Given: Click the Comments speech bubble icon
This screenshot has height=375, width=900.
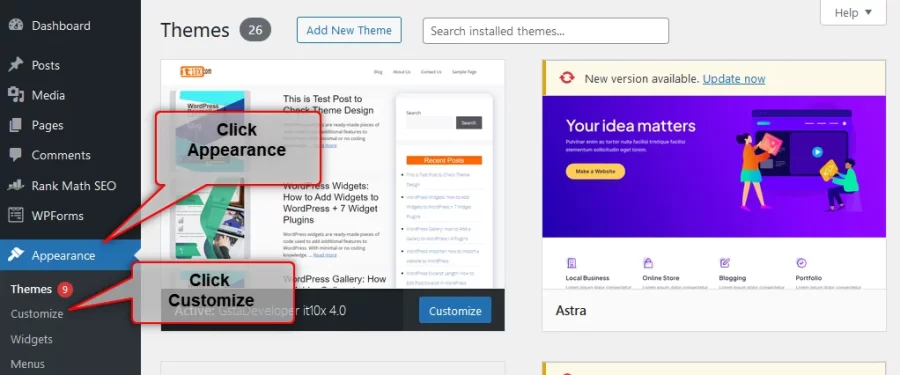Looking at the screenshot, I should point(15,155).
